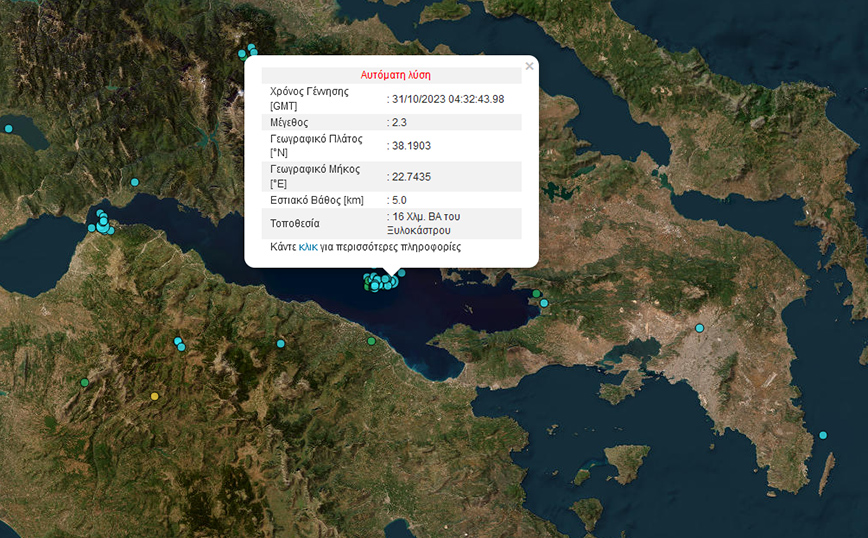
Task: Click the cyan marker in the sea at bottom right
Action: coord(823,435)
